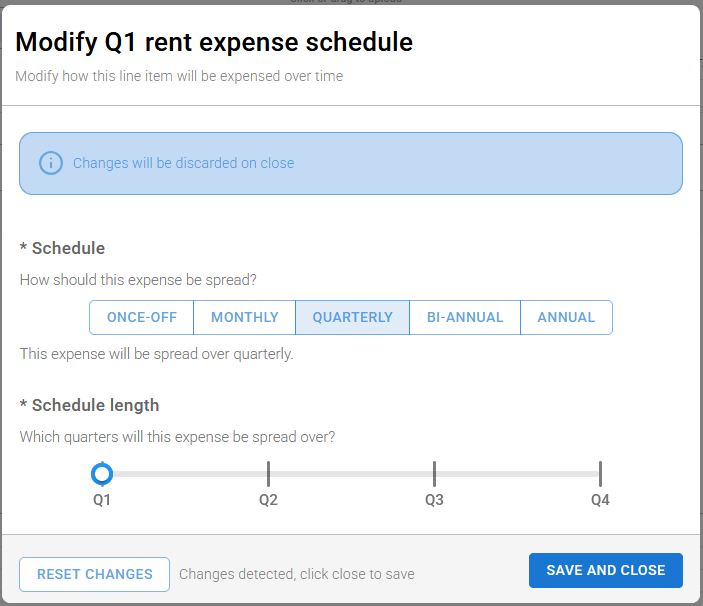Select the QUARTERLY schedule option
The image size is (703, 606).
pos(352,317)
